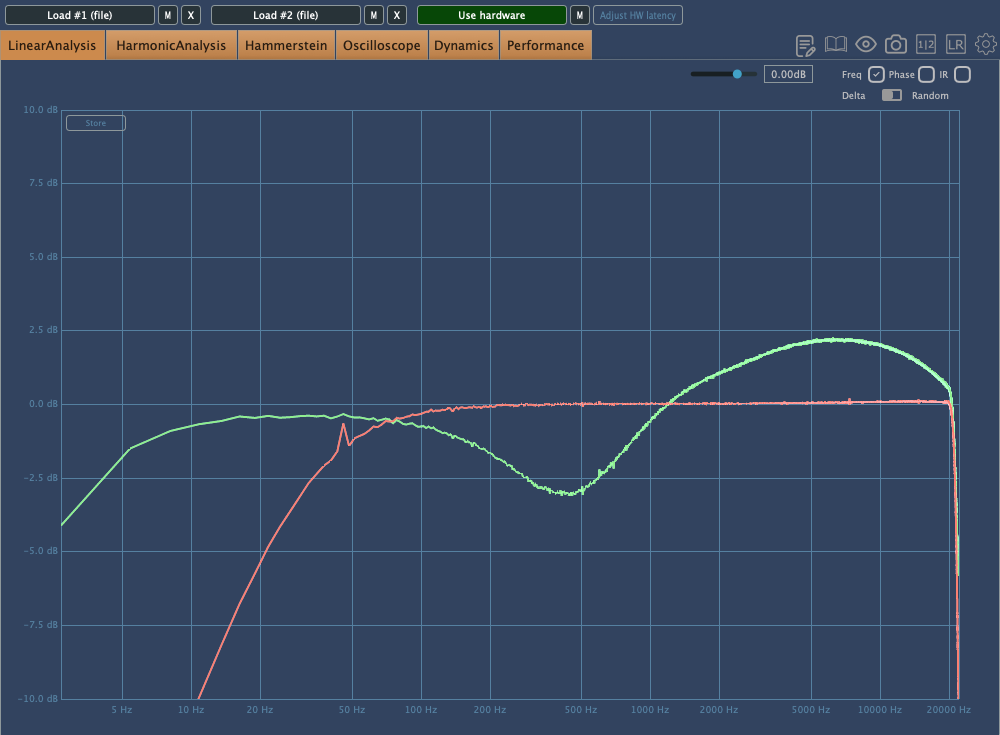Image resolution: width=1000 pixels, height=735 pixels.
Task: Click the M button next to Load #2
Action: 373,15
